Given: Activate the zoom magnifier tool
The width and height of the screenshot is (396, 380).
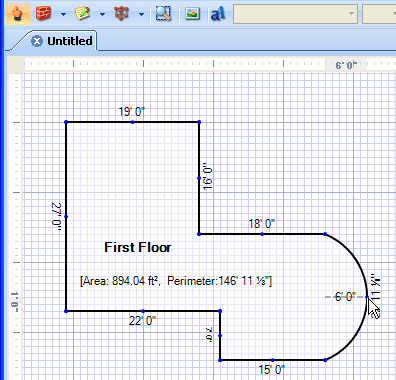Looking at the screenshot, I should [163, 14].
